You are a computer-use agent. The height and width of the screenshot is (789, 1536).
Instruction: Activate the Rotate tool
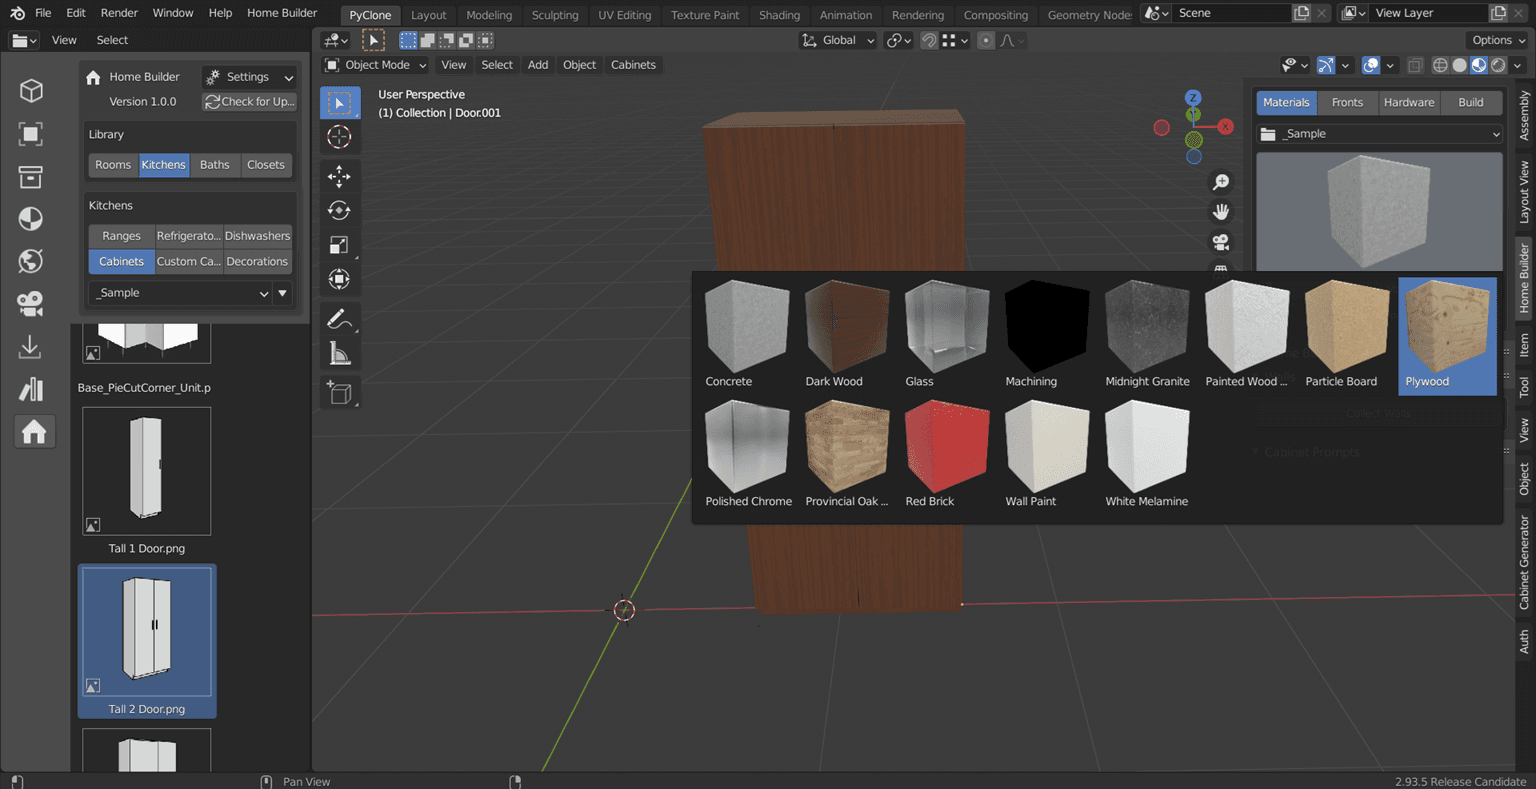[x=339, y=210]
